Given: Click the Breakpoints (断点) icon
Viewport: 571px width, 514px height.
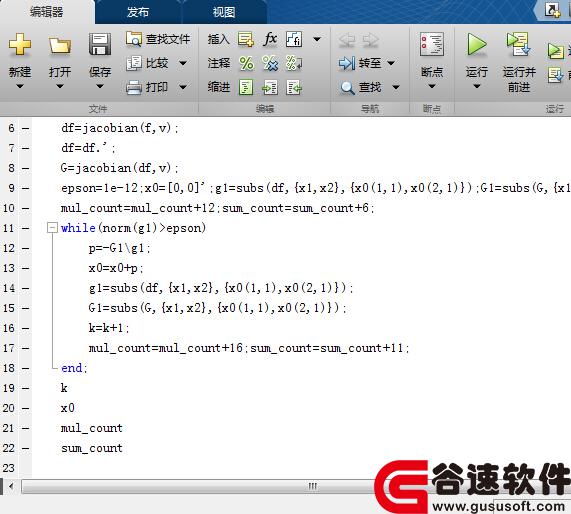Looking at the screenshot, I should coord(432,44).
